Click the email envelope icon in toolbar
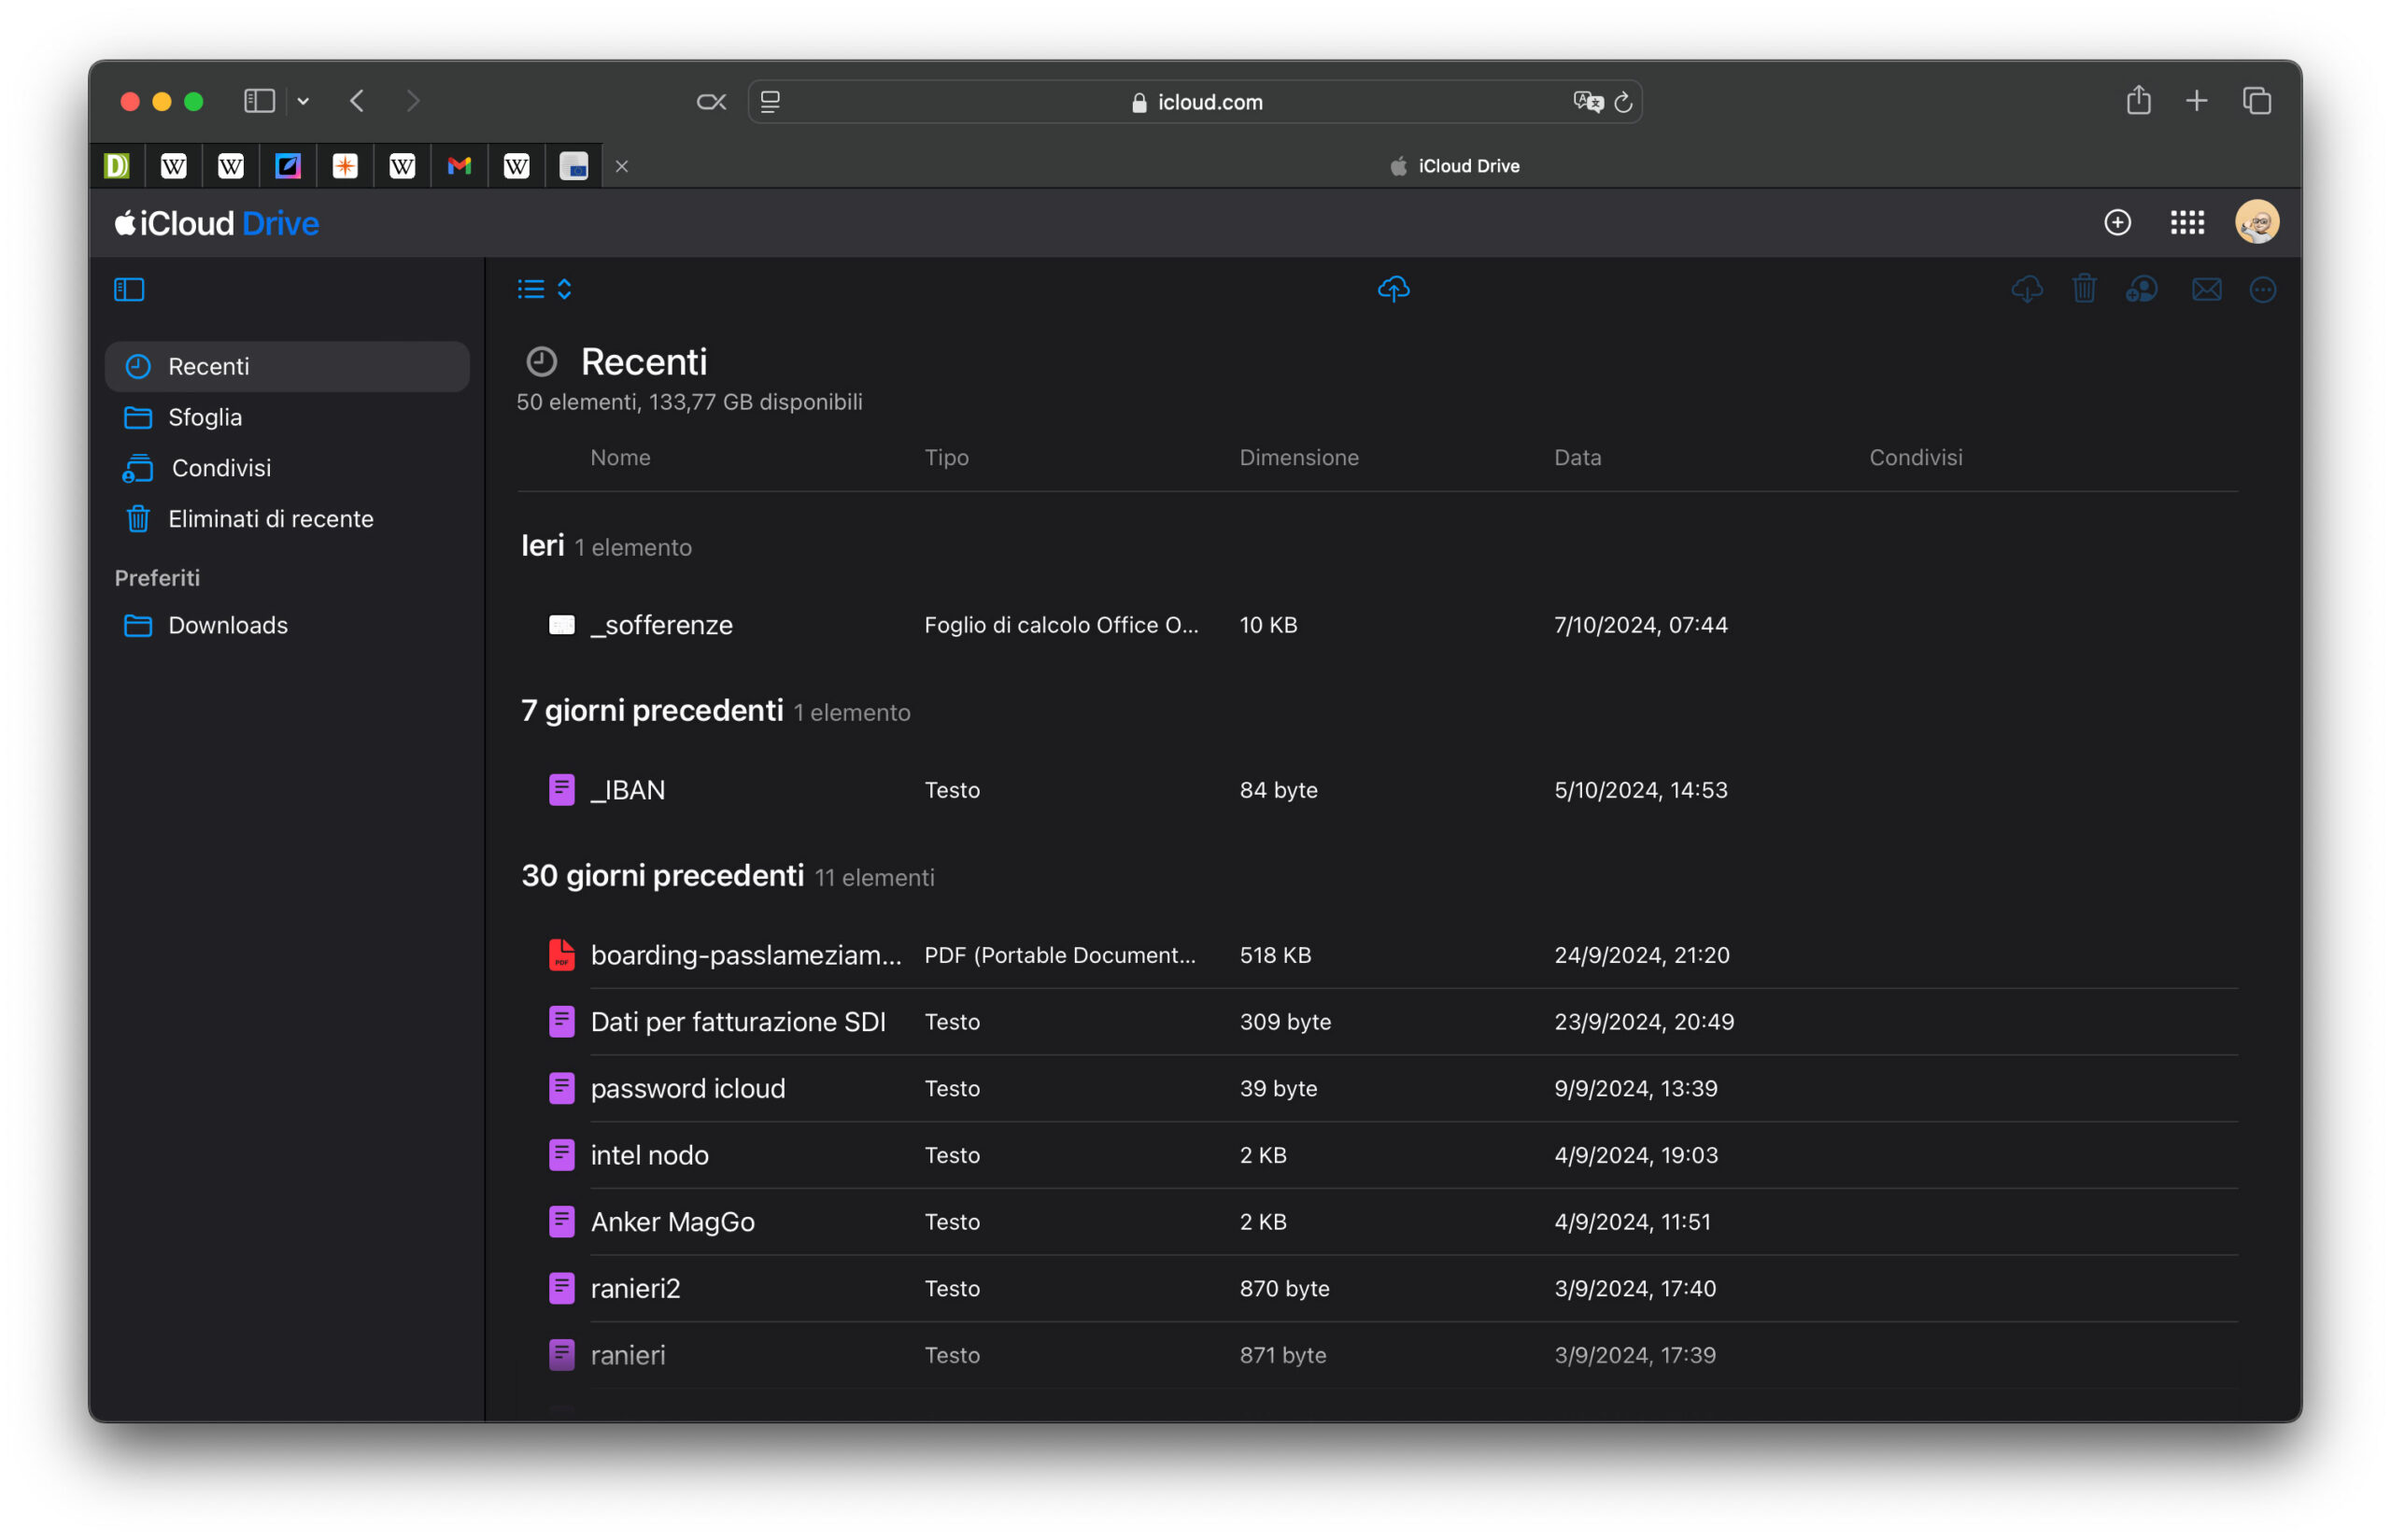Viewport: 2391px width, 1540px height. pyautogui.click(x=2205, y=289)
